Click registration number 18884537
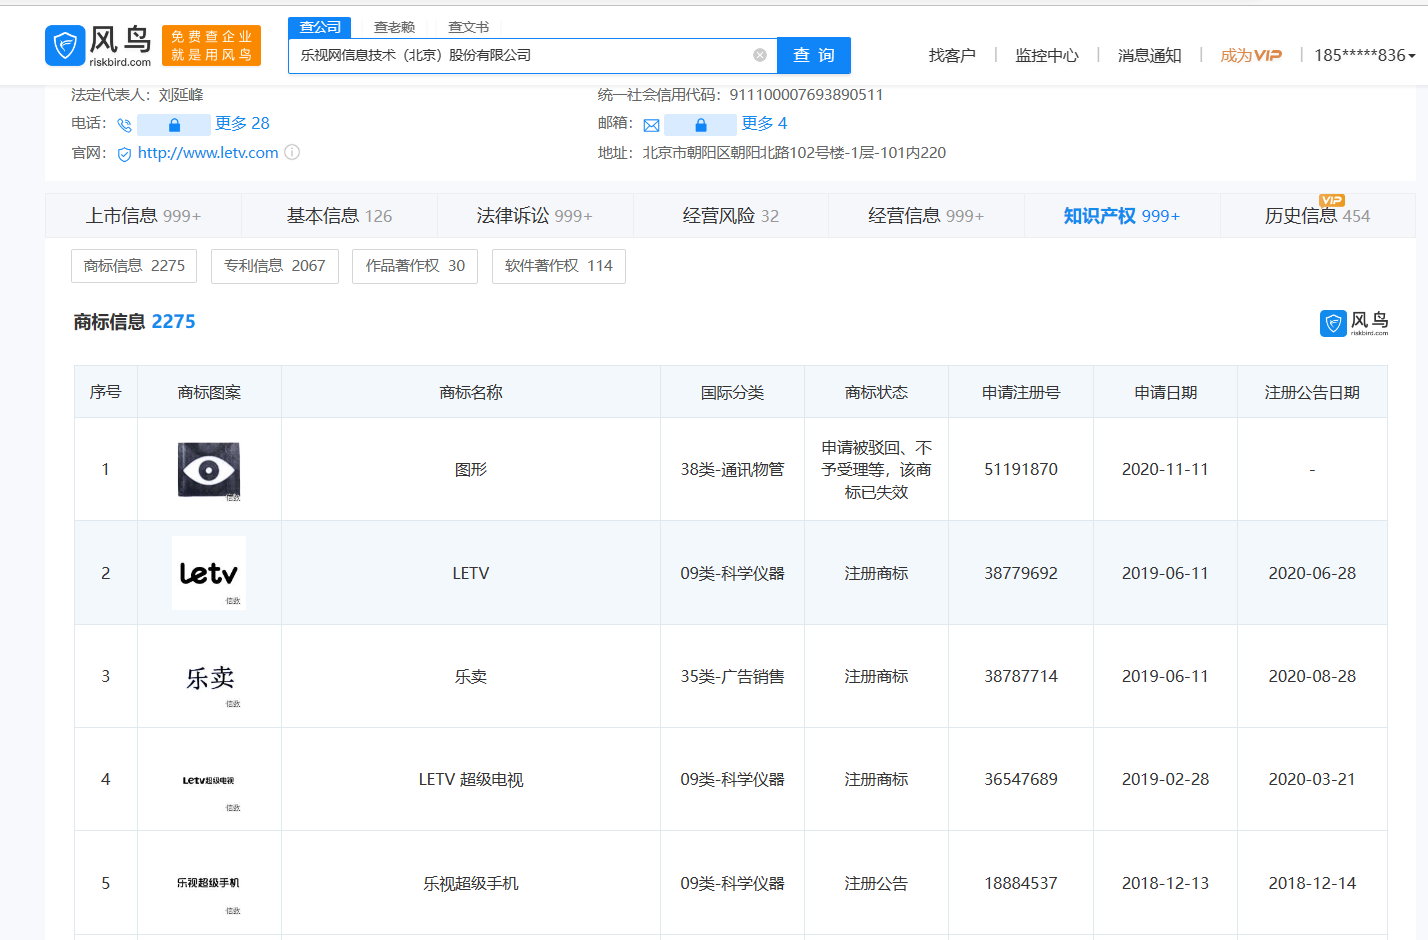 pyautogui.click(x=1021, y=884)
